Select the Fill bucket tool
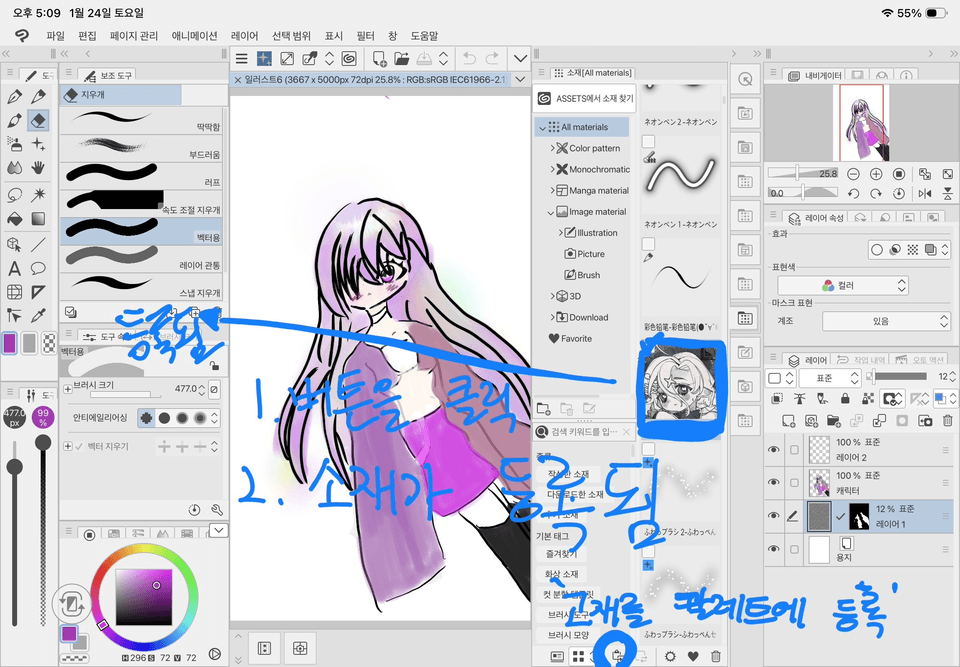This screenshot has width=960, height=667. pyautogui.click(x=15, y=219)
